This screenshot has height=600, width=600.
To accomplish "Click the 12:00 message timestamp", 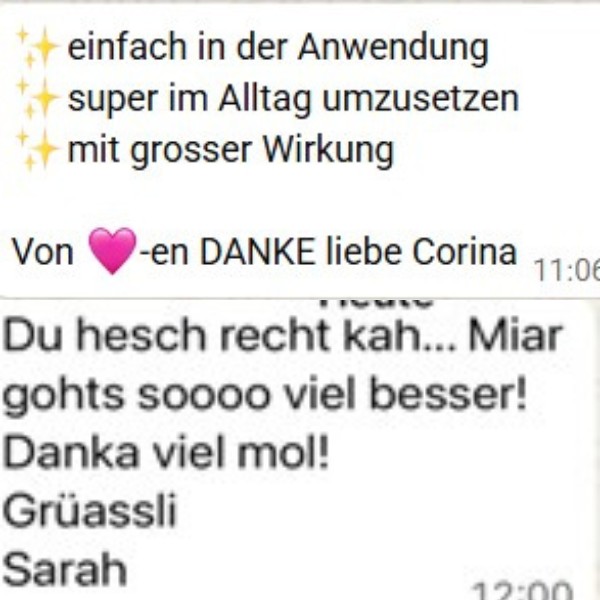I will click(x=522, y=590).
